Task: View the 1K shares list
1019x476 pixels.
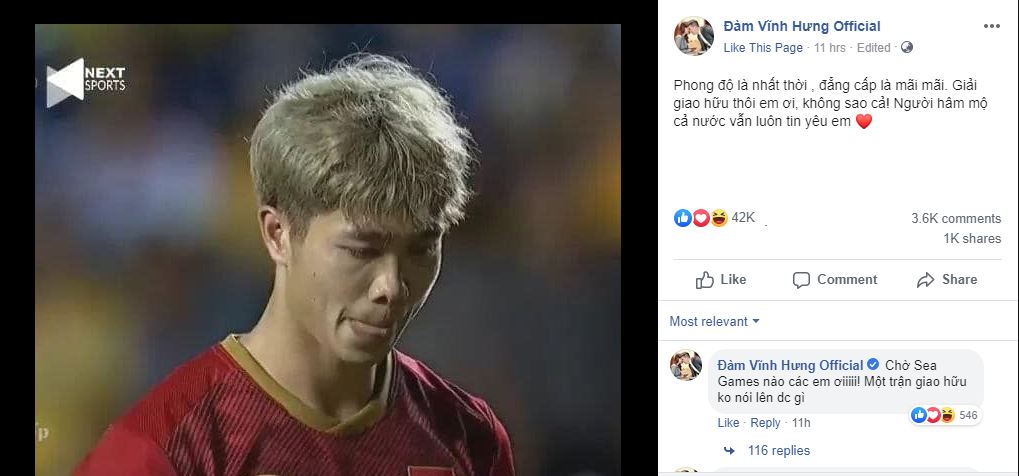Action: pos(972,239)
